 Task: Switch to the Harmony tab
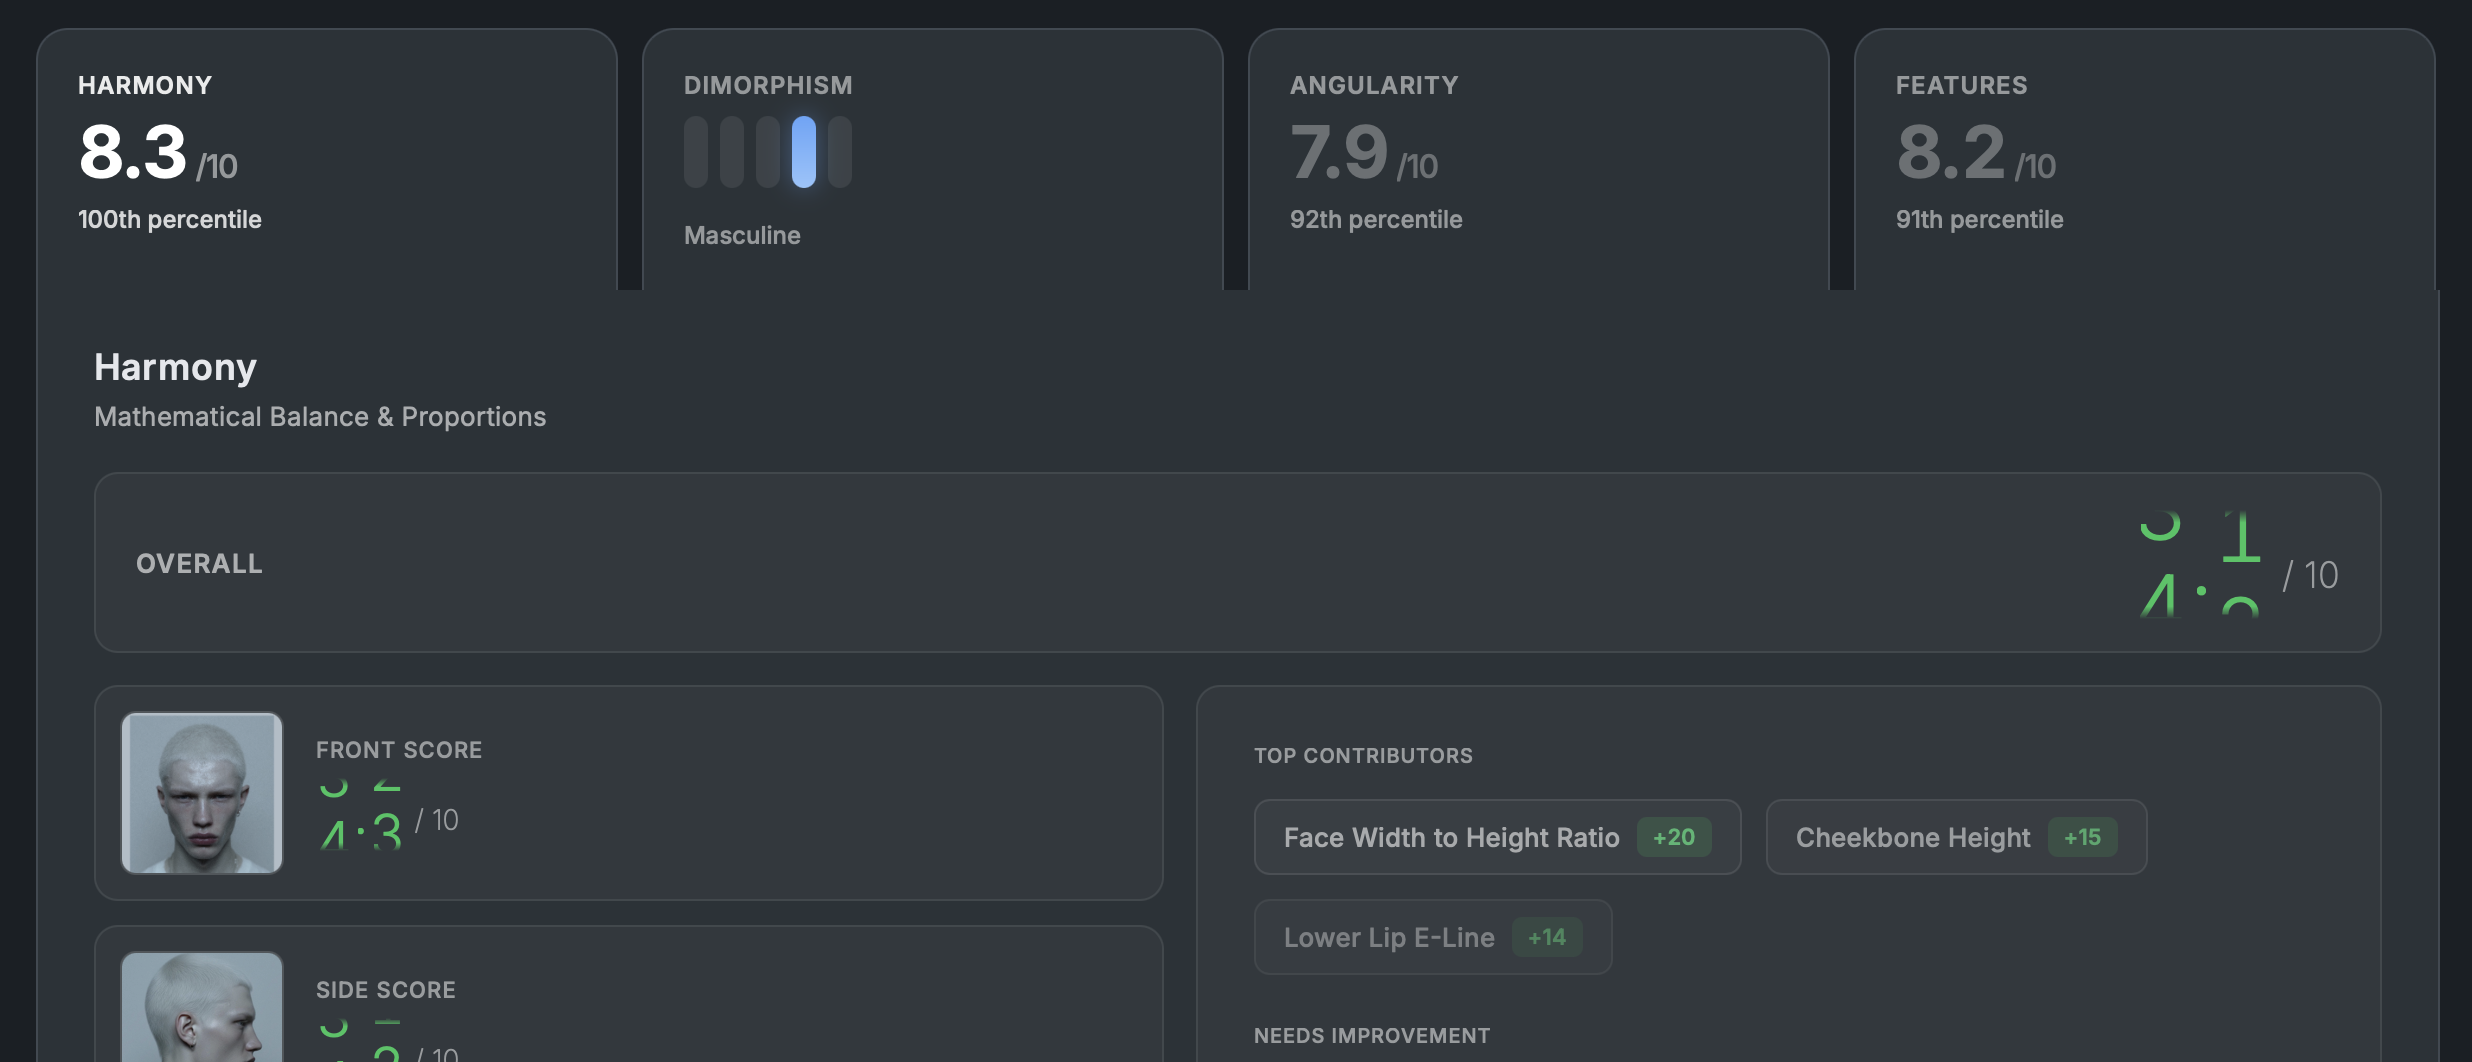pyautogui.click(x=327, y=160)
